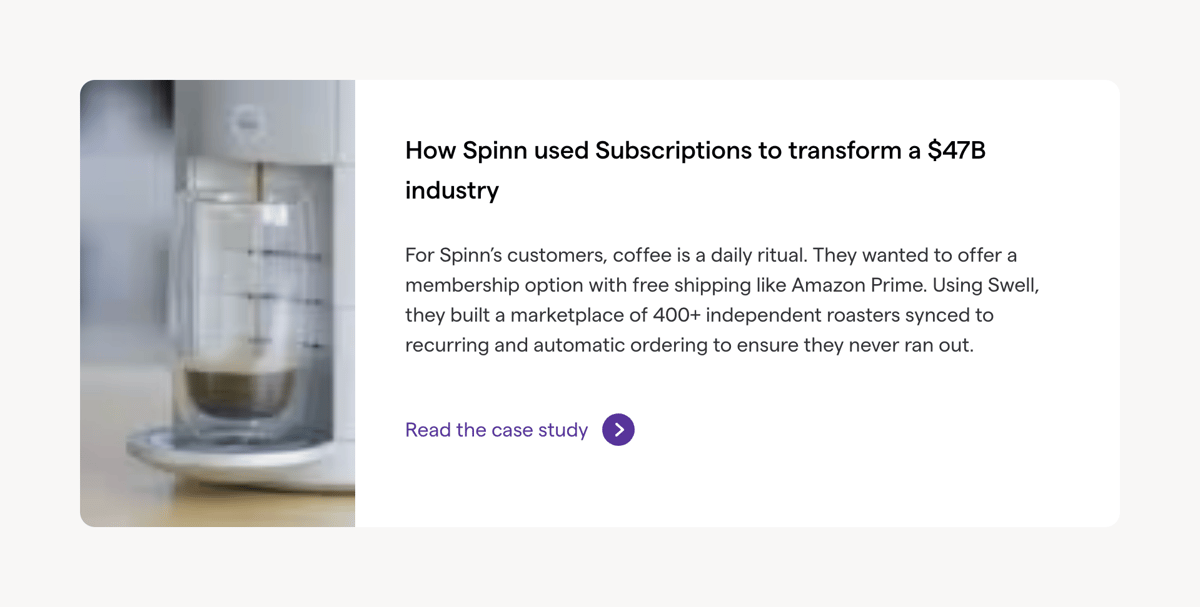Click the coffee stream pouring from the spout

[258, 182]
